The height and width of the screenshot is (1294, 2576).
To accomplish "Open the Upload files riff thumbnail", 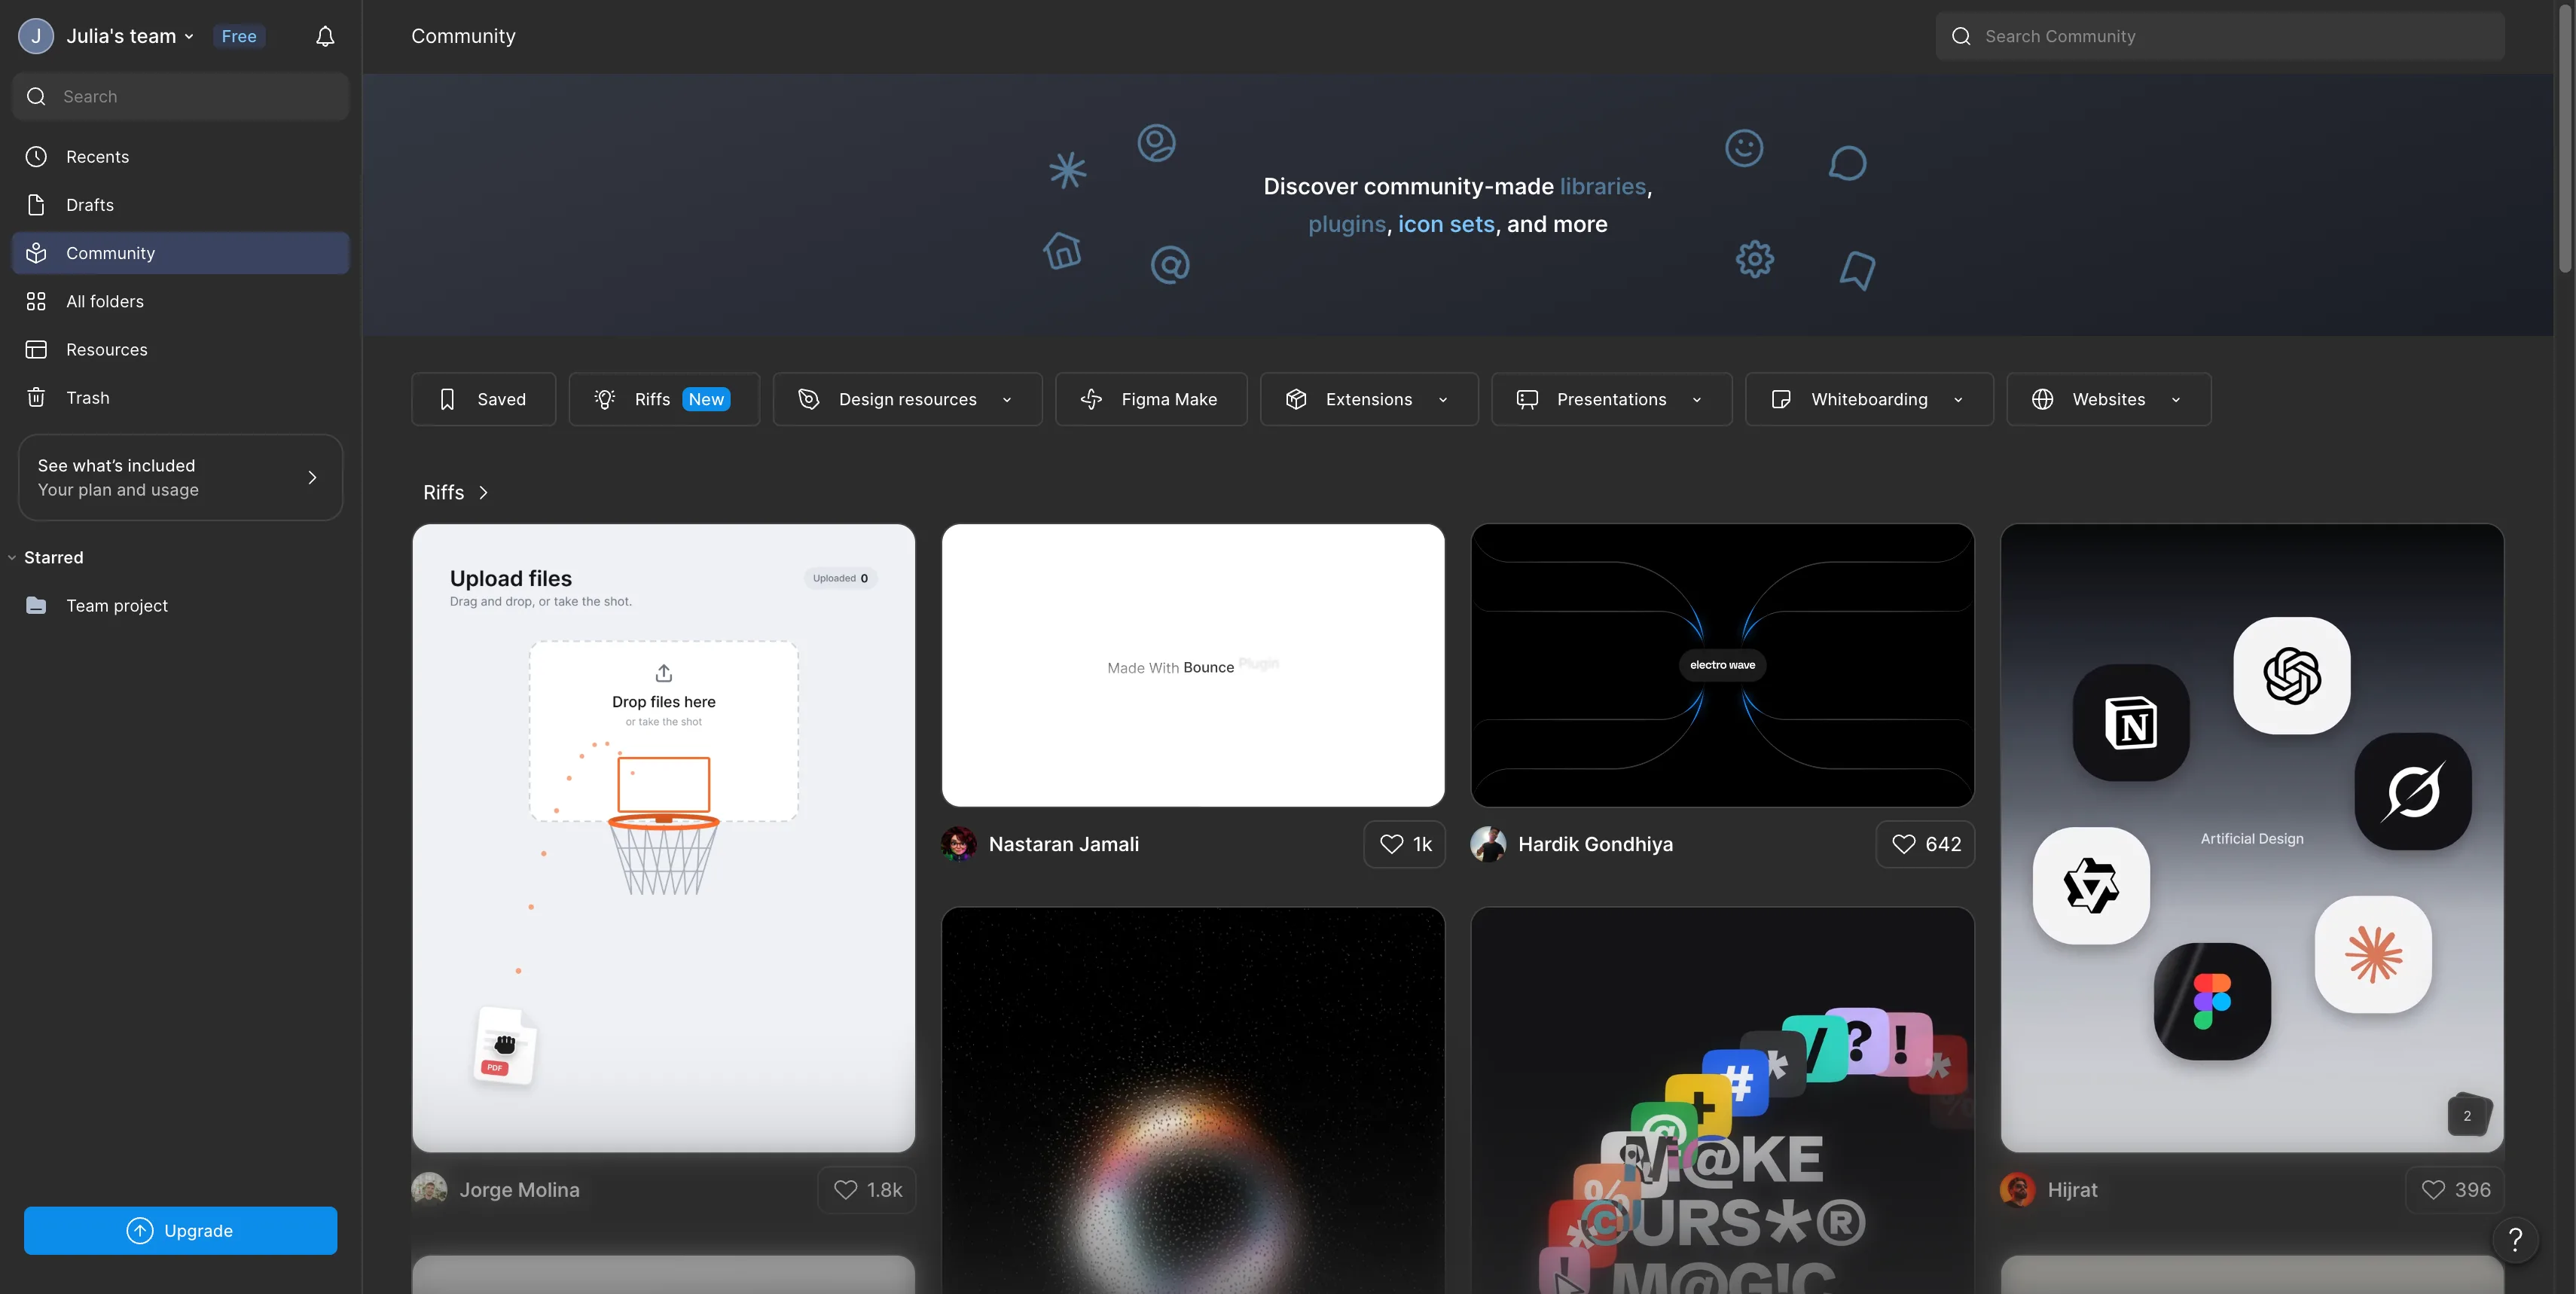I will pyautogui.click(x=664, y=838).
